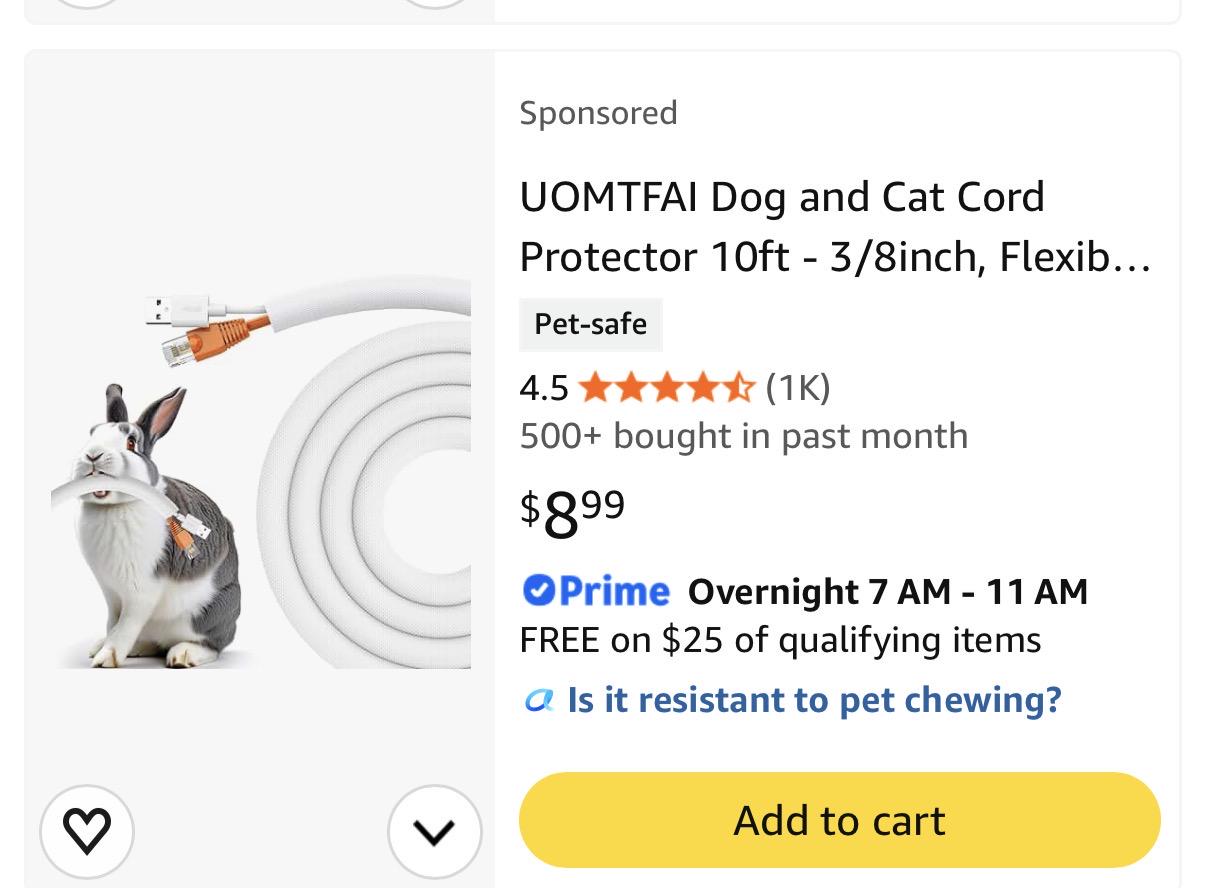Tap the Pet-safe badge
Viewport: 1206px width, 888px height.
point(590,324)
